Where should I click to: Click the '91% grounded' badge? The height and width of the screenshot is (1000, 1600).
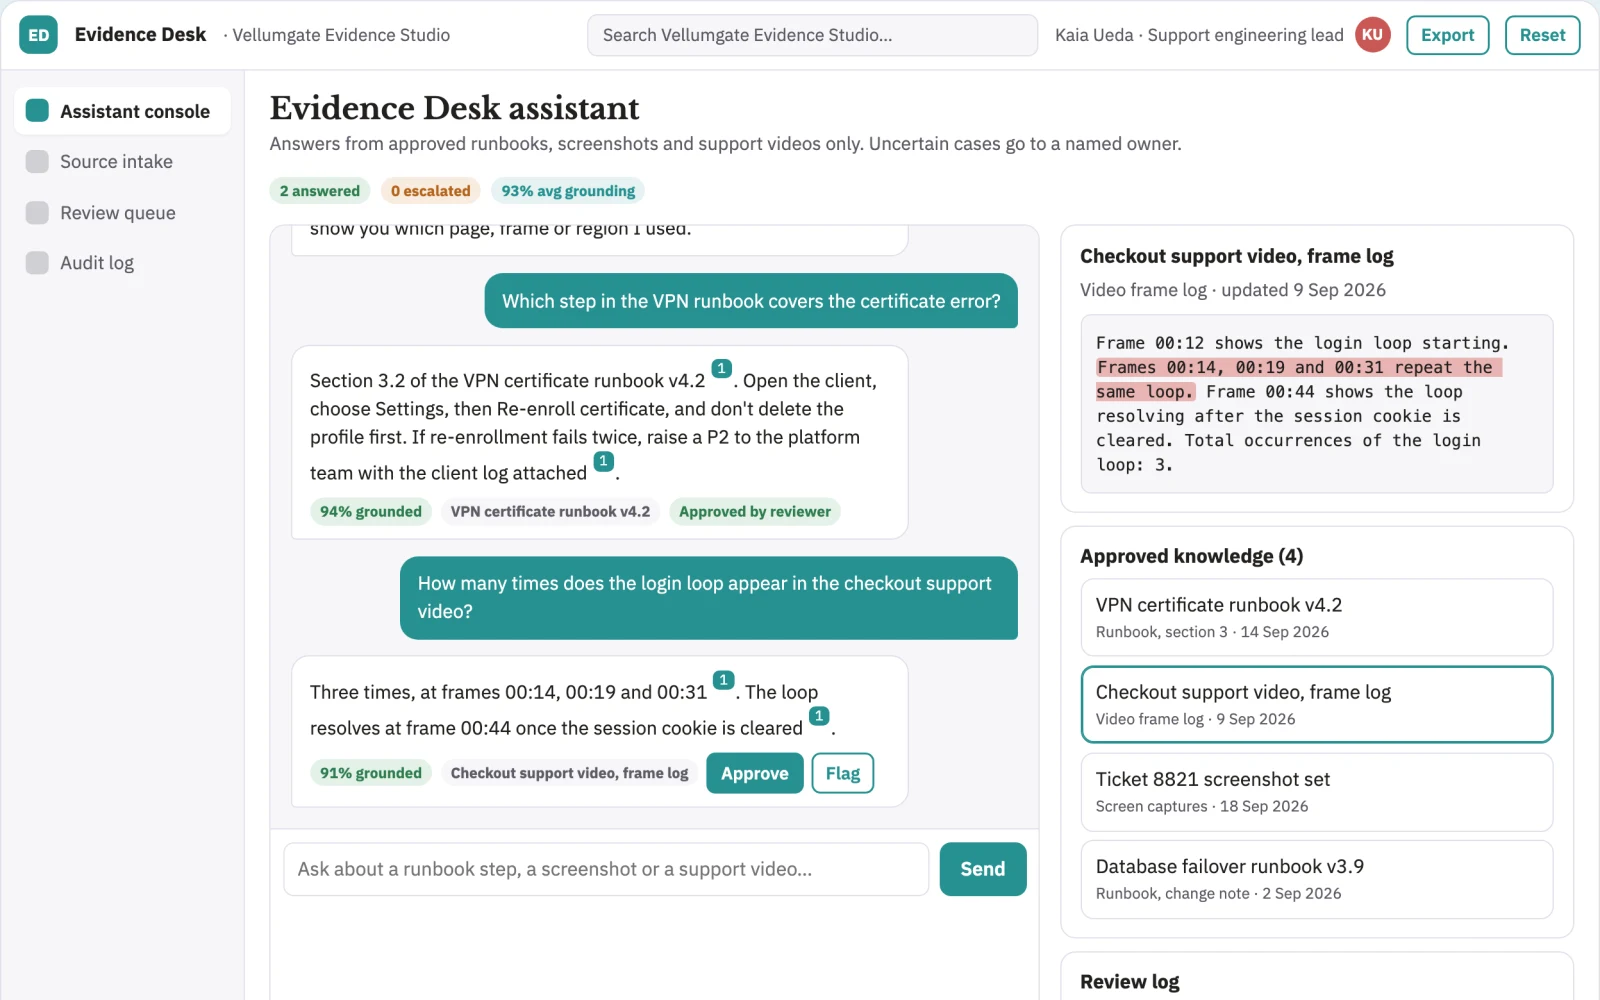tap(371, 773)
